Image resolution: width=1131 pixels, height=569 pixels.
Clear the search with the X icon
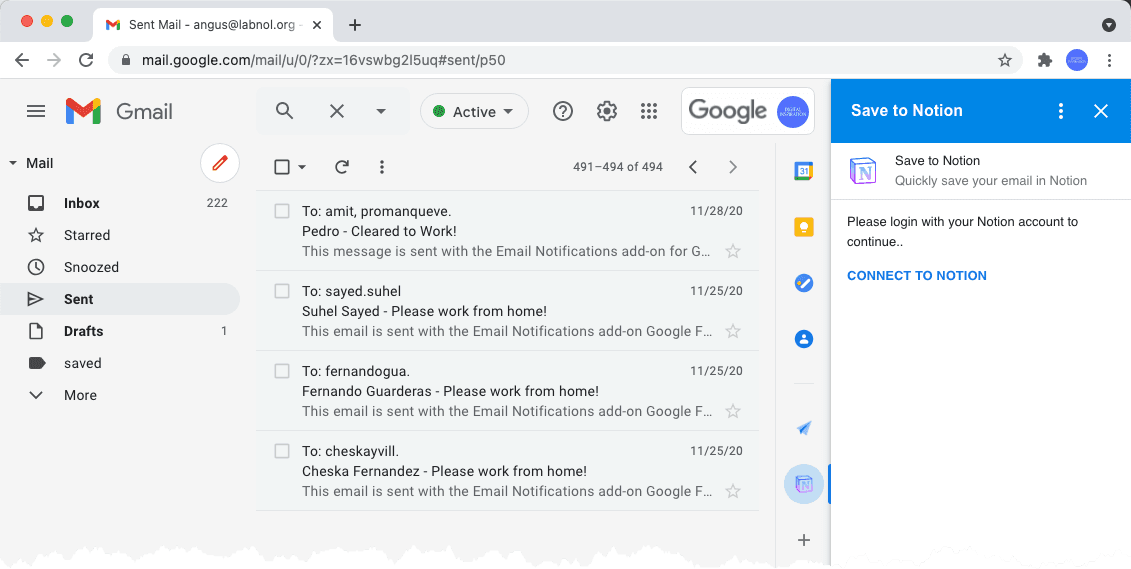coord(337,111)
